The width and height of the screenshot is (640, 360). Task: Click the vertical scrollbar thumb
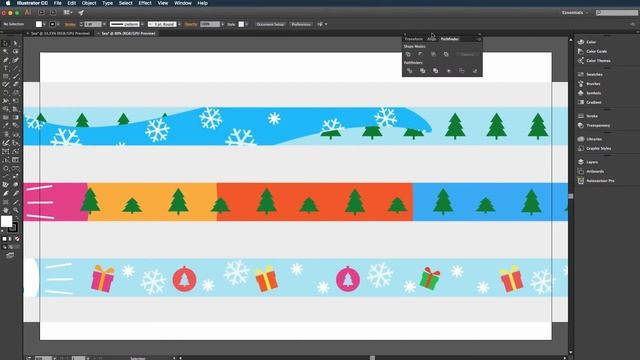click(x=571, y=196)
